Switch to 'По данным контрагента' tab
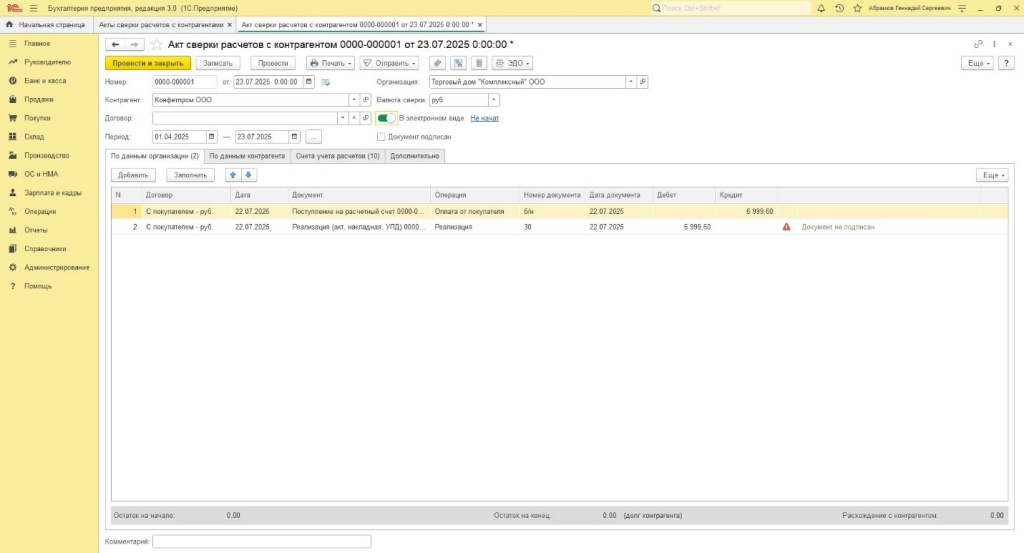The image size is (1024, 553). coord(247,156)
